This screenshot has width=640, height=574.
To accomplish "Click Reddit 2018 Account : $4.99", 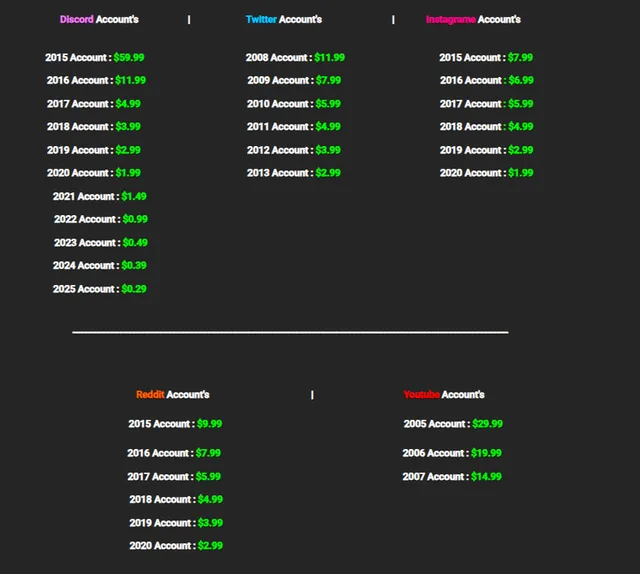I will [x=176, y=499].
